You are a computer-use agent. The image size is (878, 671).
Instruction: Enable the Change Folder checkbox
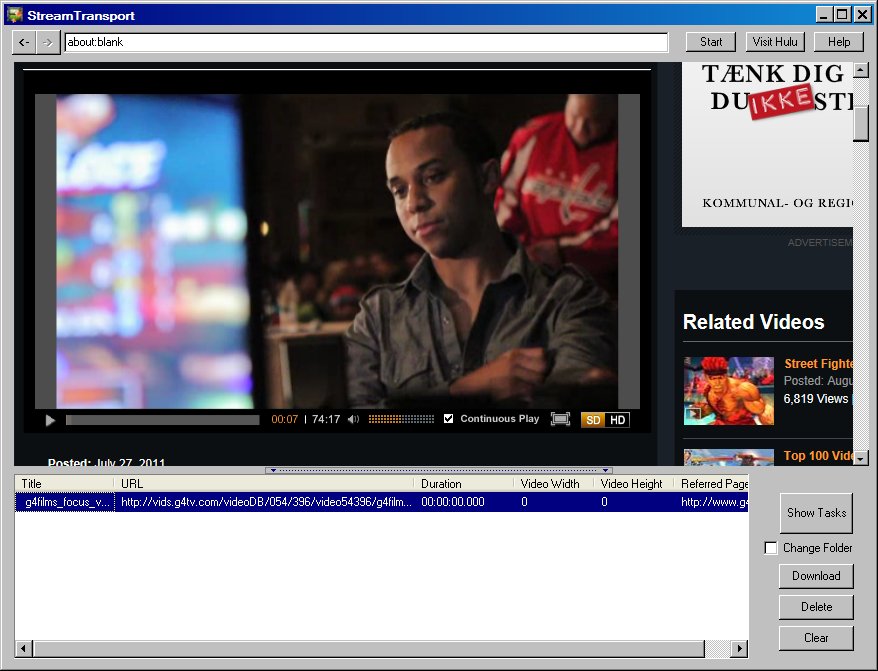[x=770, y=548]
